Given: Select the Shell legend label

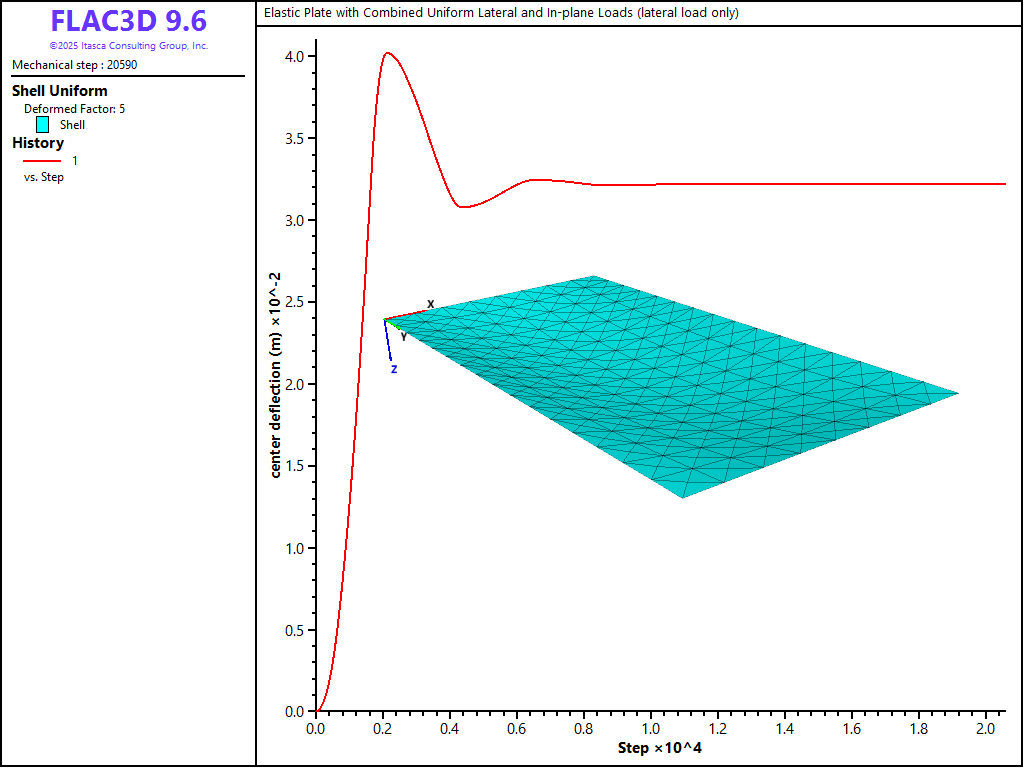Looking at the screenshot, I should [x=72, y=125].
